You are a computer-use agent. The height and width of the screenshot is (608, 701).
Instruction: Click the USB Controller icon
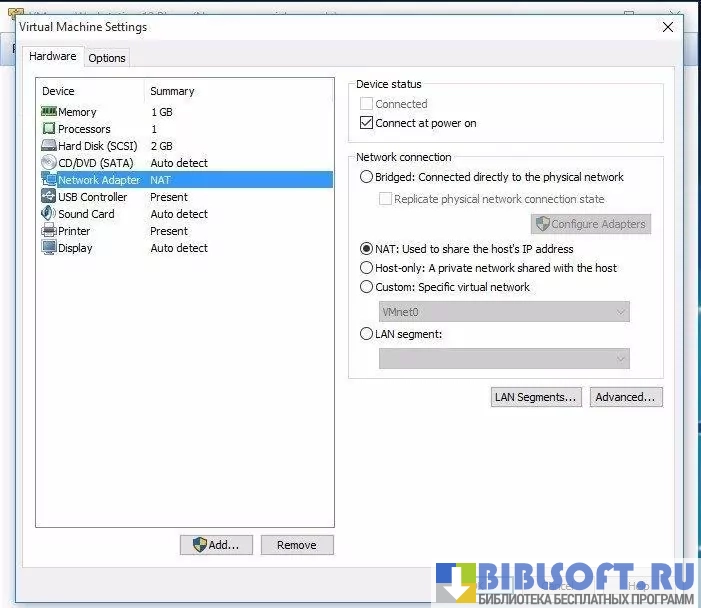tap(49, 197)
